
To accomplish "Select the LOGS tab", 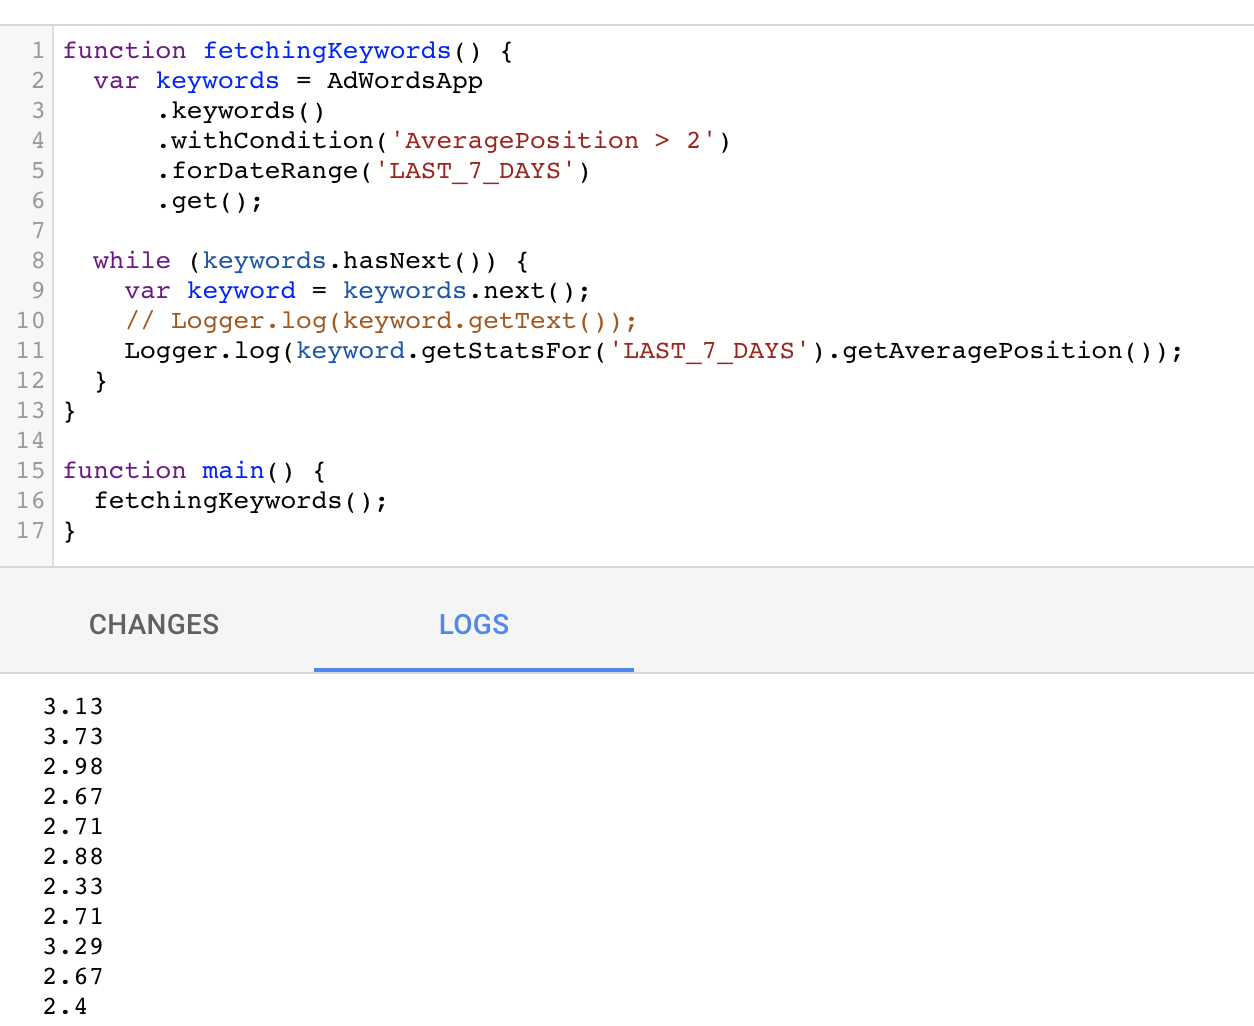I will 473,625.
